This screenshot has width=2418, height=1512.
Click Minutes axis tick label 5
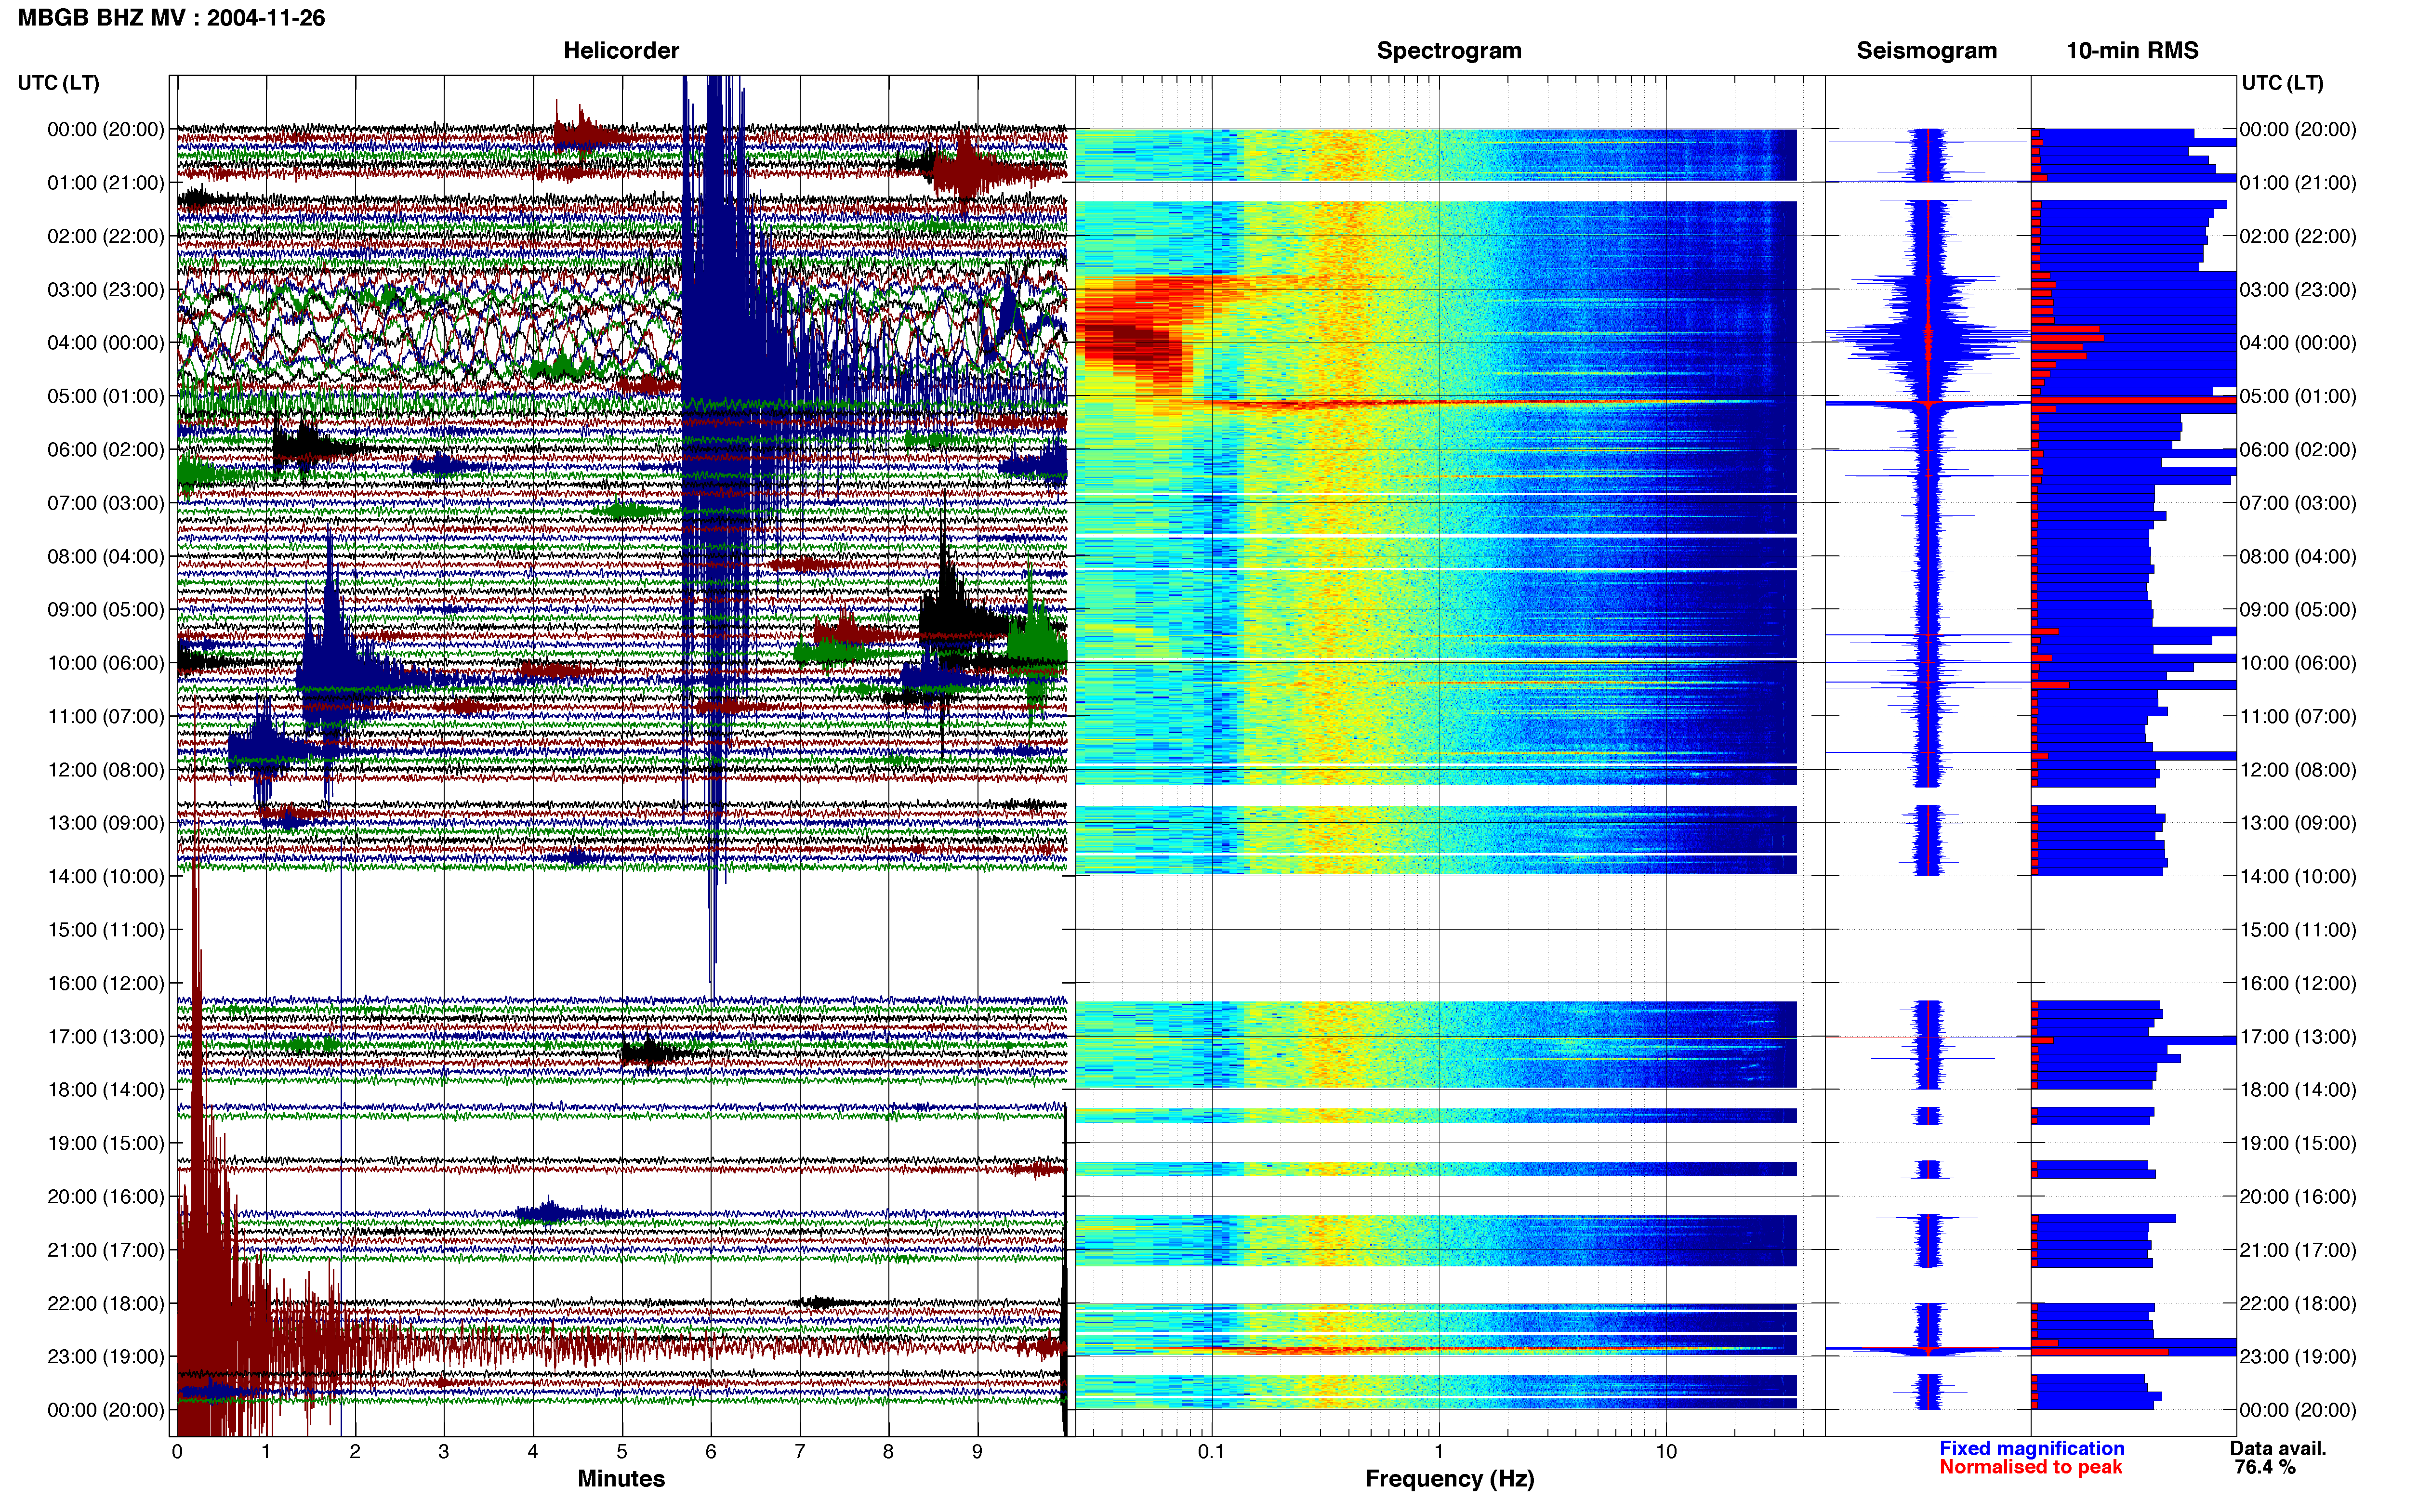coord(622,1452)
